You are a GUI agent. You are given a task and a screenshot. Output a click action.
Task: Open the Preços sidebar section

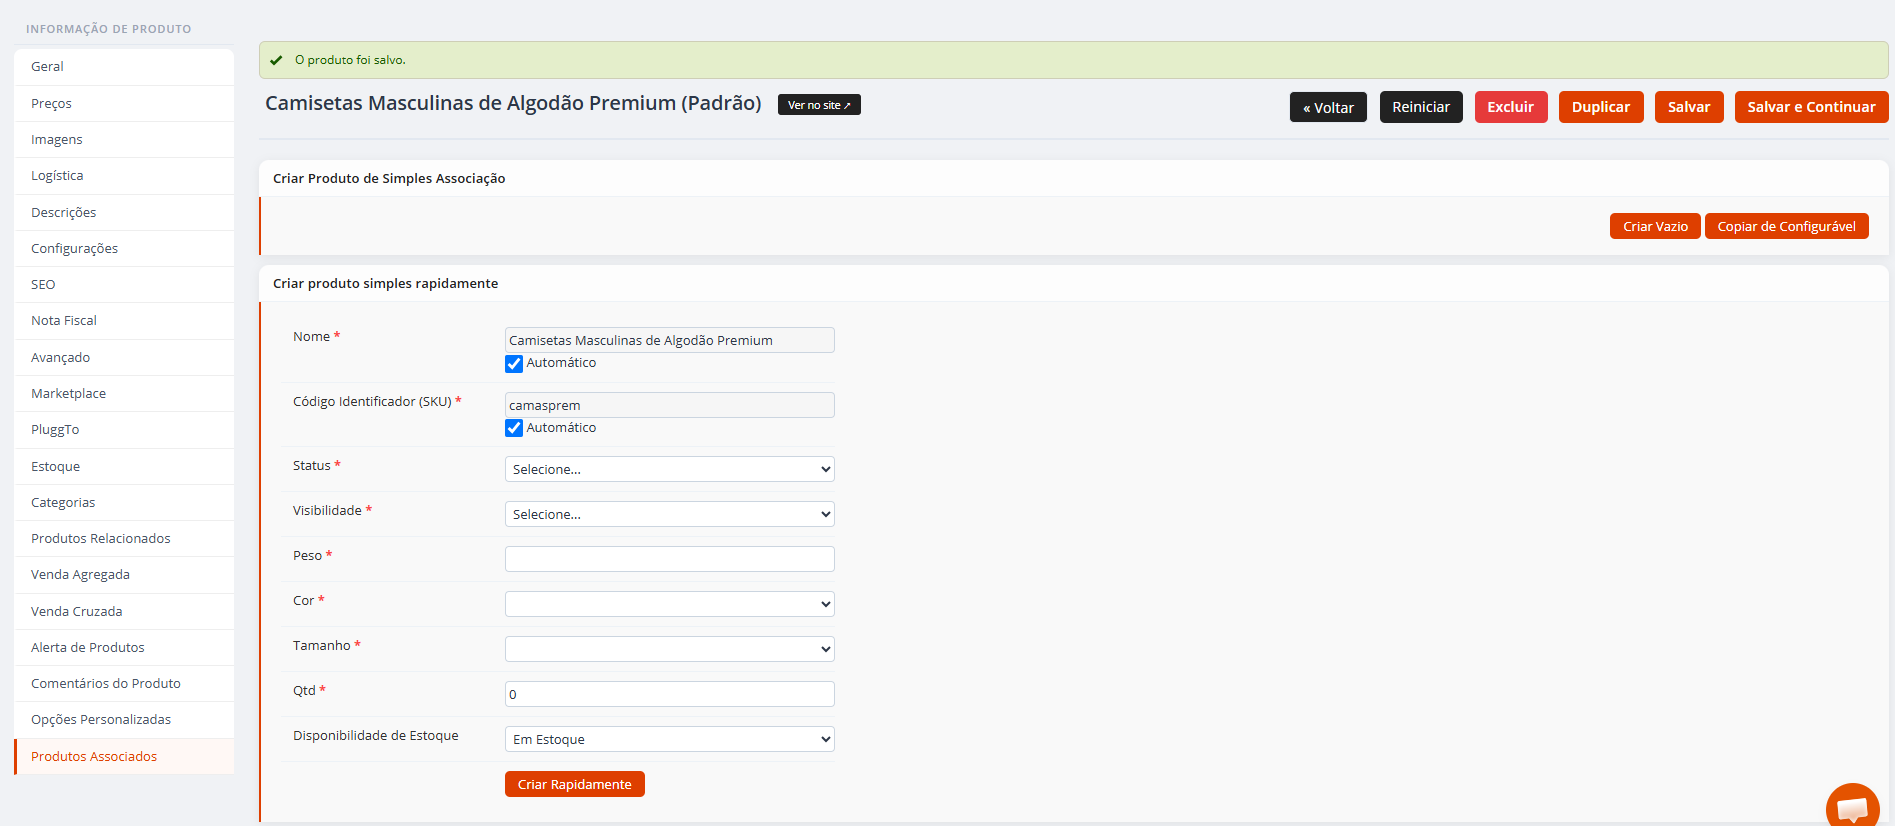click(124, 103)
